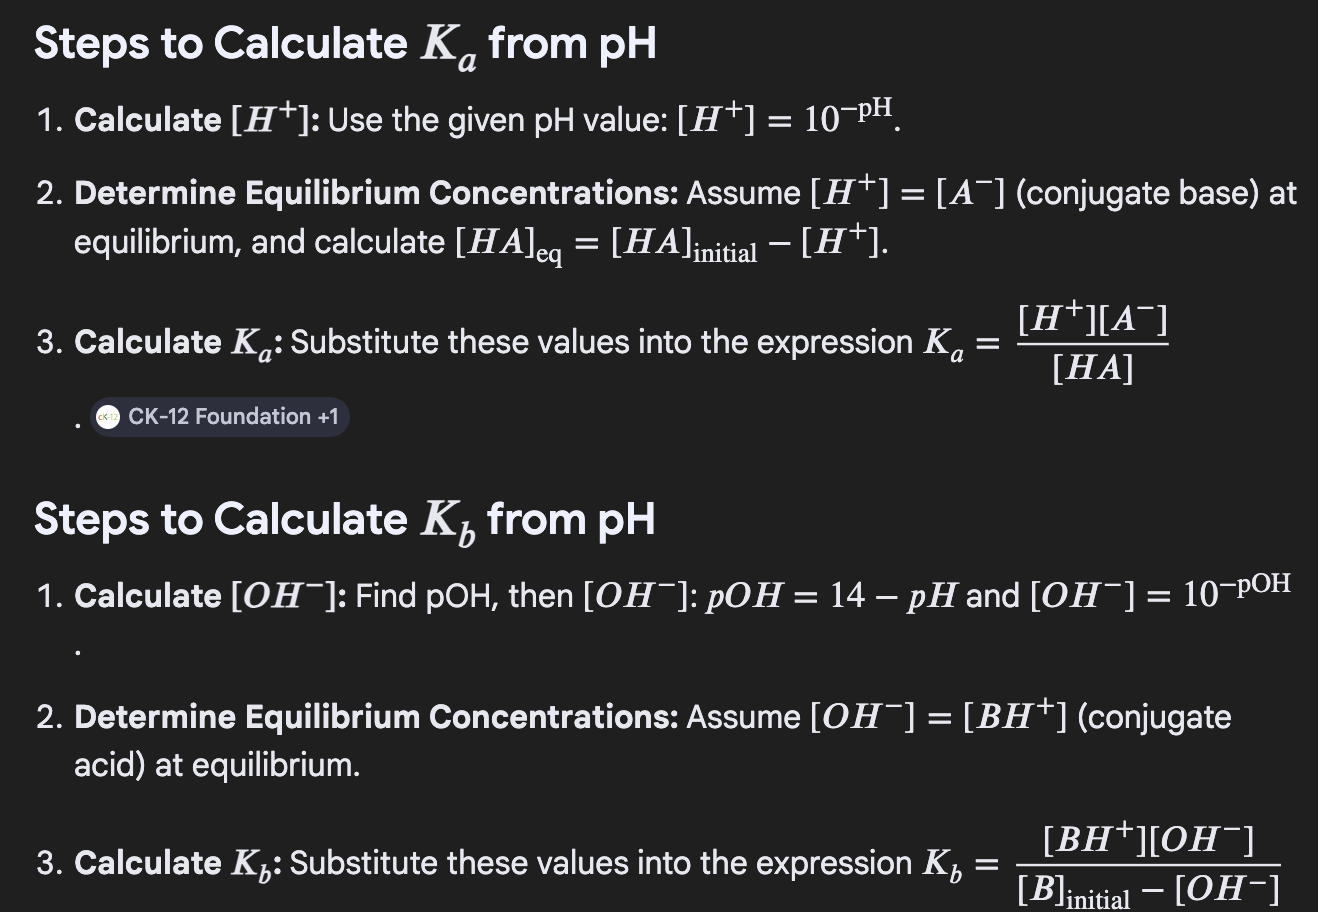Image resolution: width=1318 pixels, height=912 pixels.
Task: Click the Kb fraction with [BH+][OH−] numerator
Action: (1148, 863)
